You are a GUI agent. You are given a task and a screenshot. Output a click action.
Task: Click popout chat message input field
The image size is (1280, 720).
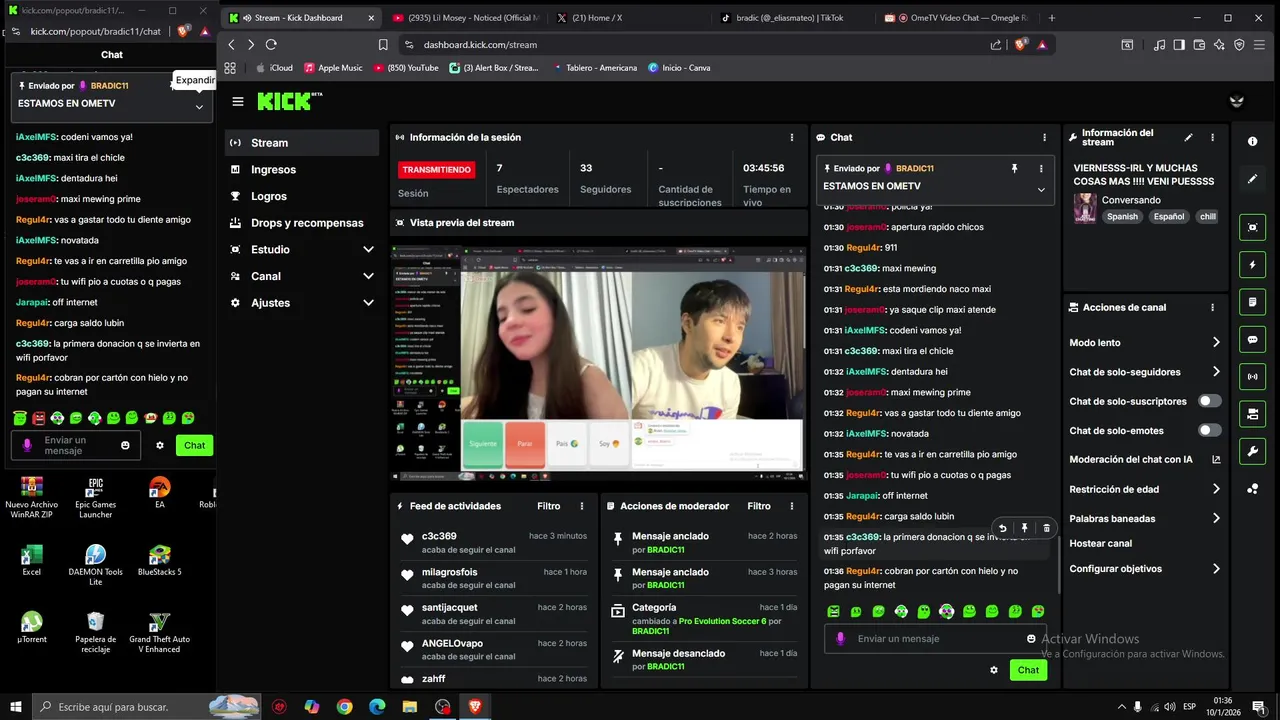point(75,446)
